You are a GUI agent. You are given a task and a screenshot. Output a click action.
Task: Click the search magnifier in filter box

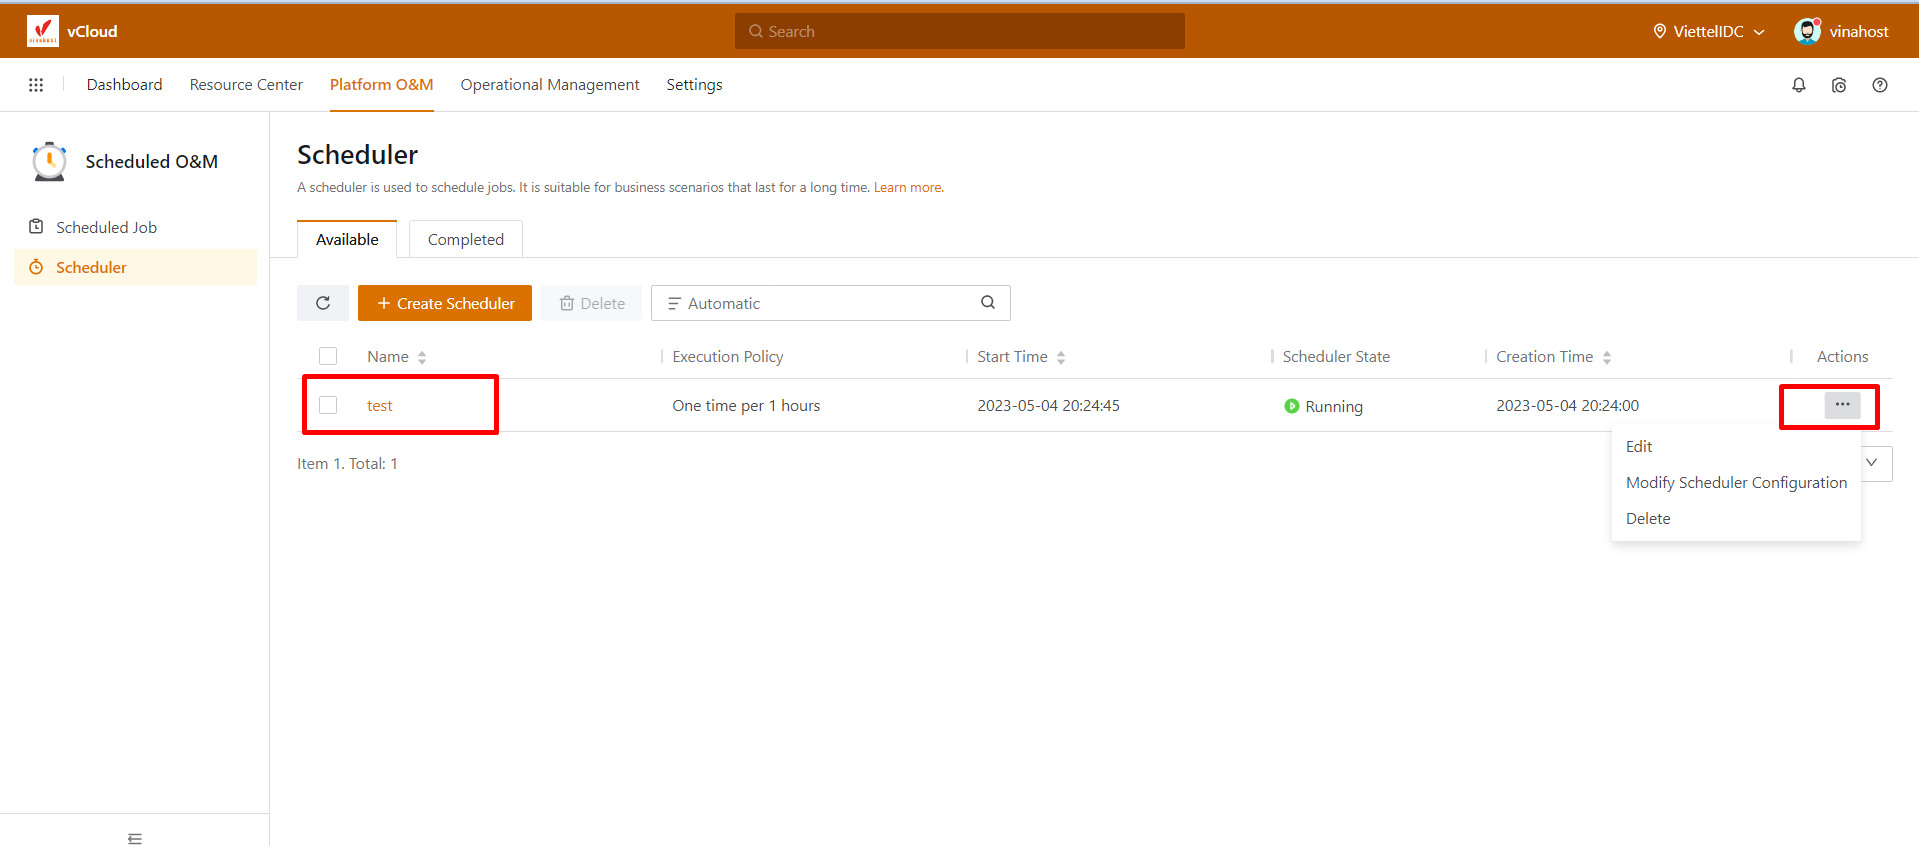pos(987,303)
